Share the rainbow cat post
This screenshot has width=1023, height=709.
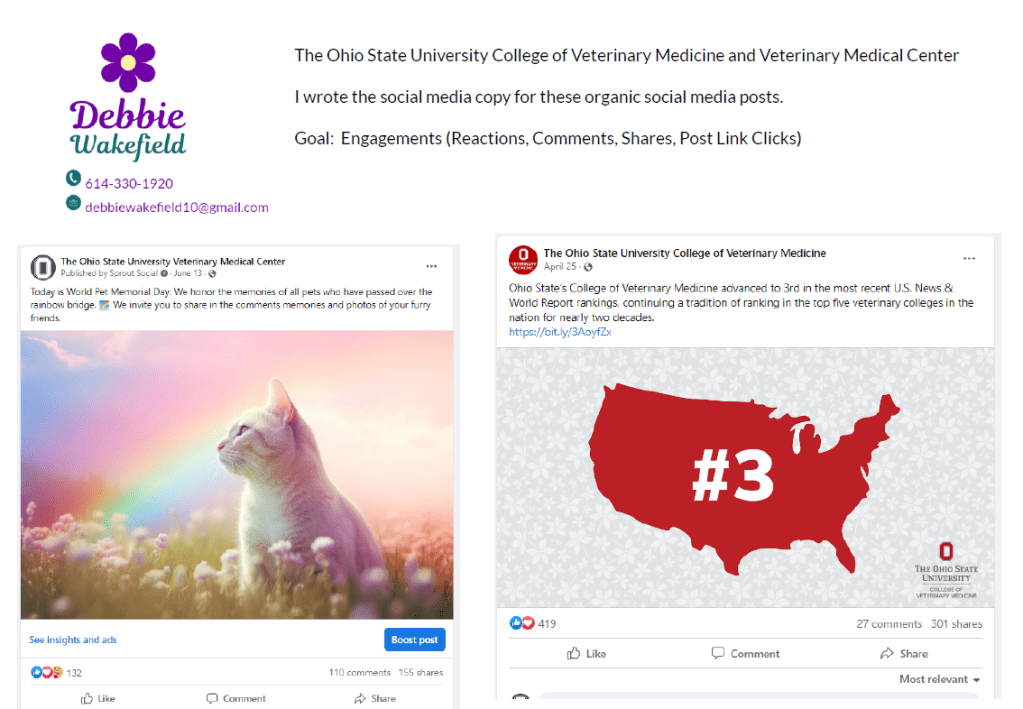(375, 698)
